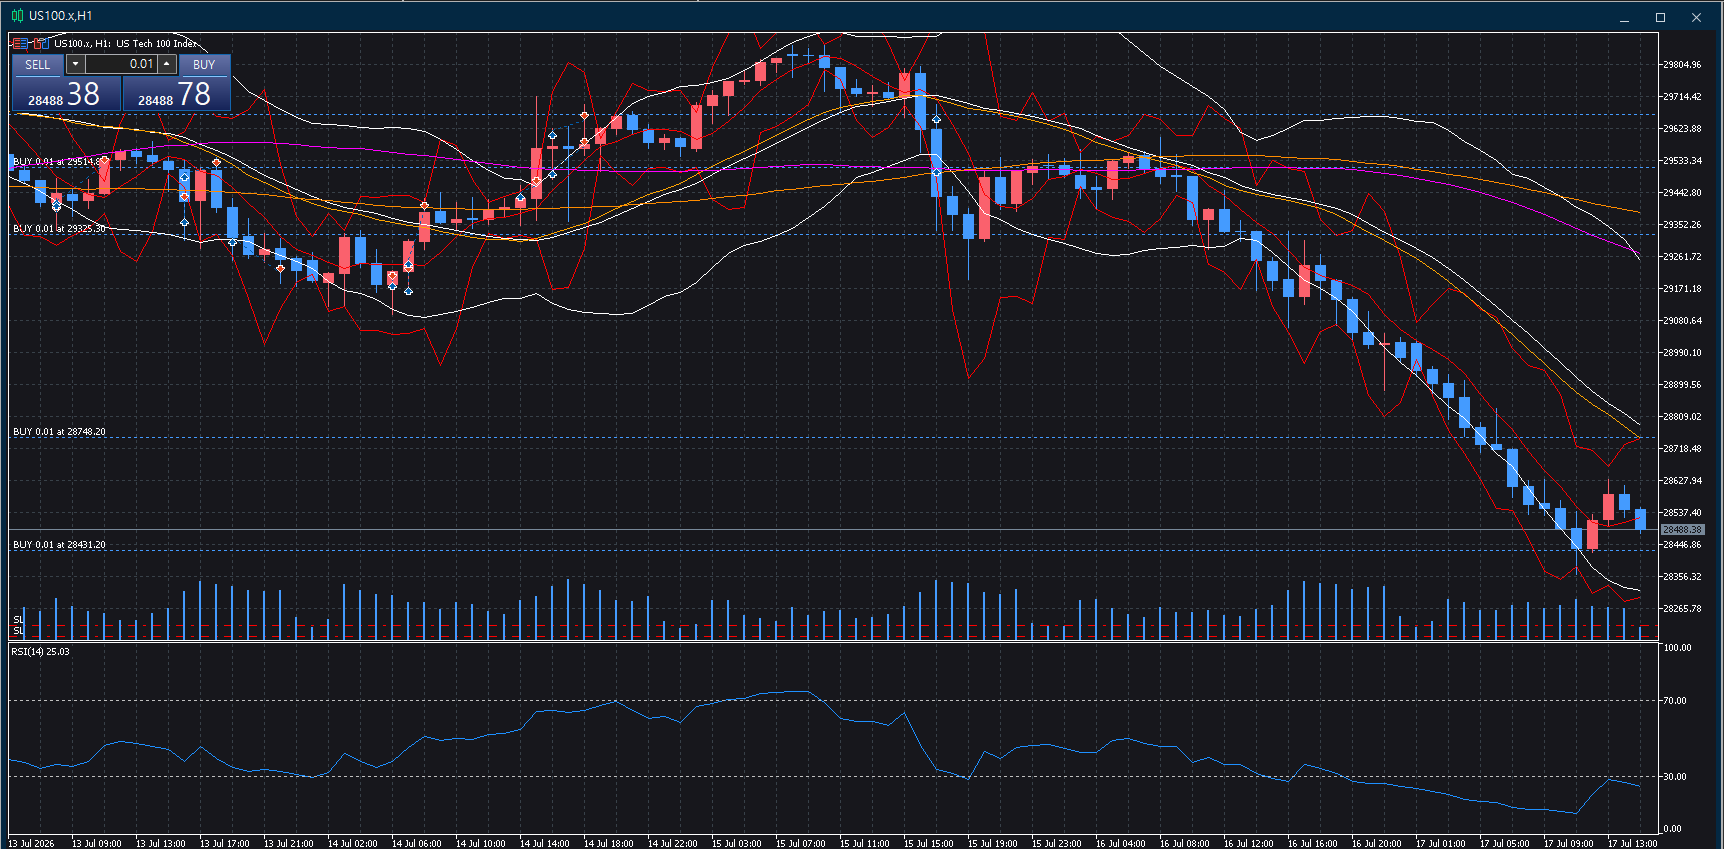The width and height of the screenshot is (1724, 849).
Task: Click the SELL button
Action: coord(38,64)
